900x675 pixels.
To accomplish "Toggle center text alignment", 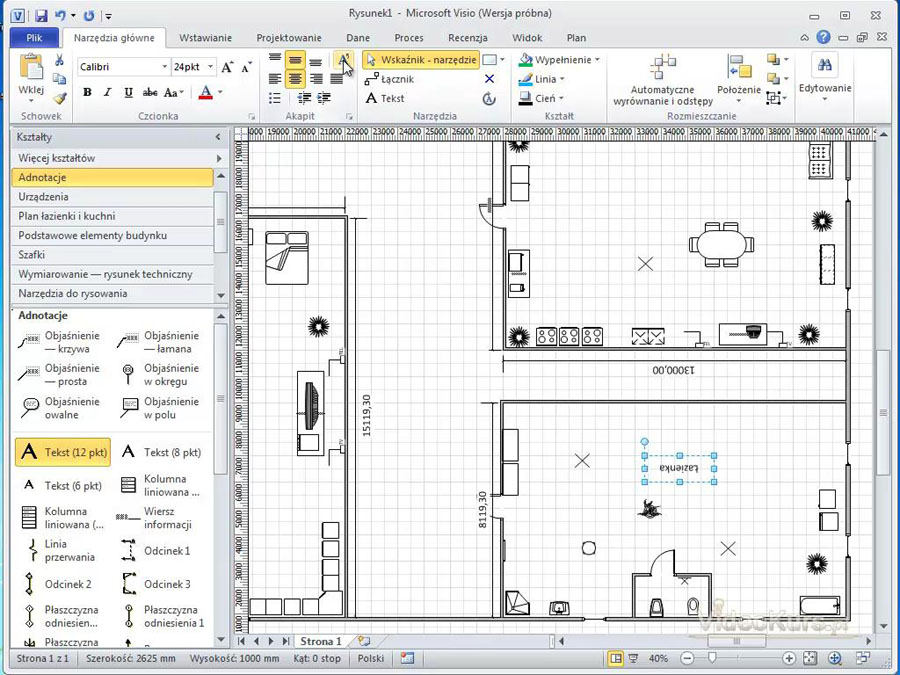I will click(295, 79).
